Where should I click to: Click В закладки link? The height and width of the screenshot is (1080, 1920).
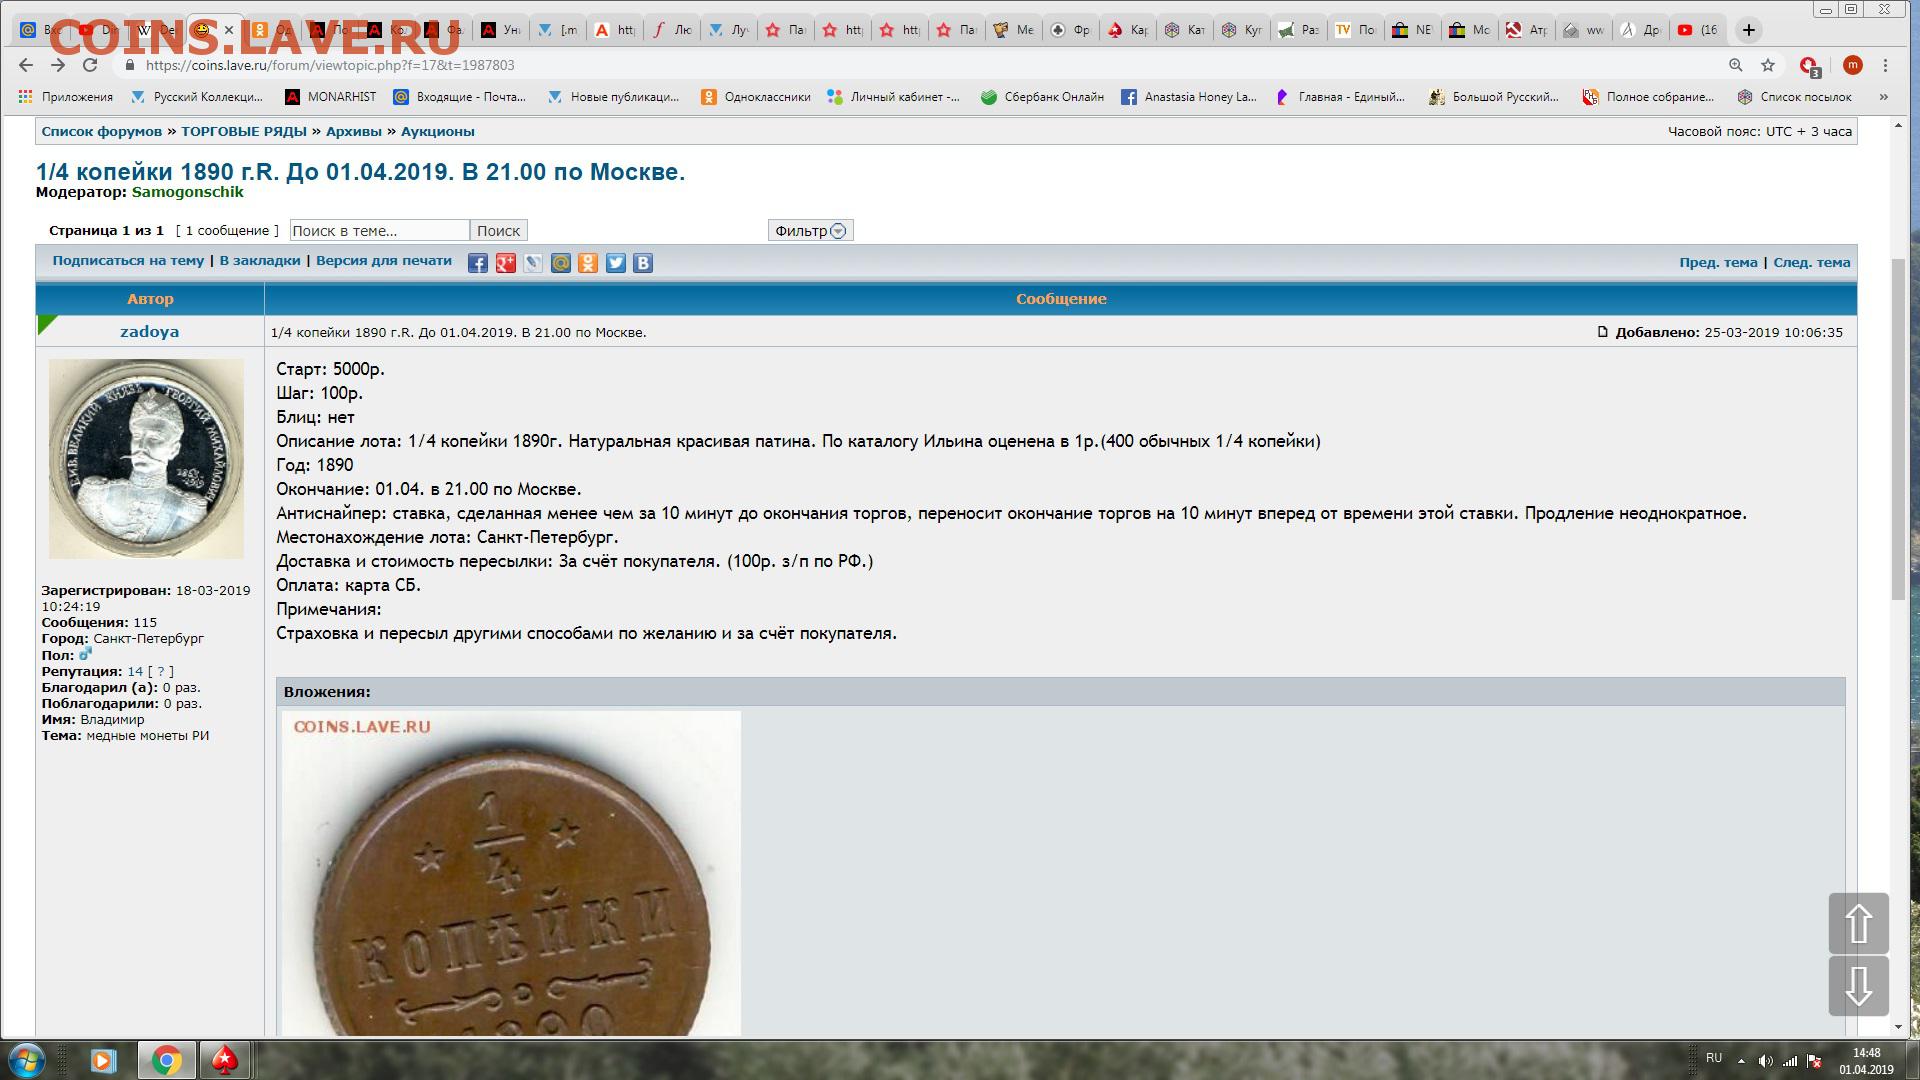(260, 261)
